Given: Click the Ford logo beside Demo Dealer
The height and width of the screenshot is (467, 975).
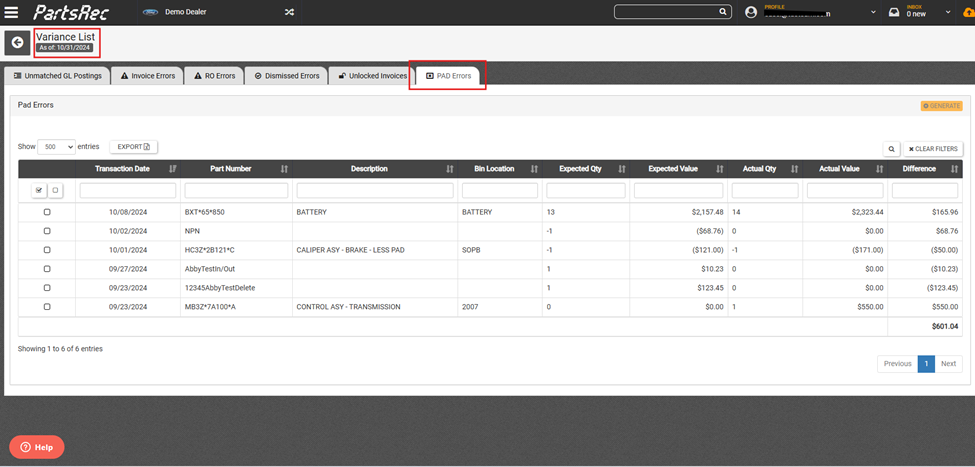Looking at the screenshot, I should (x=150, y=12).
